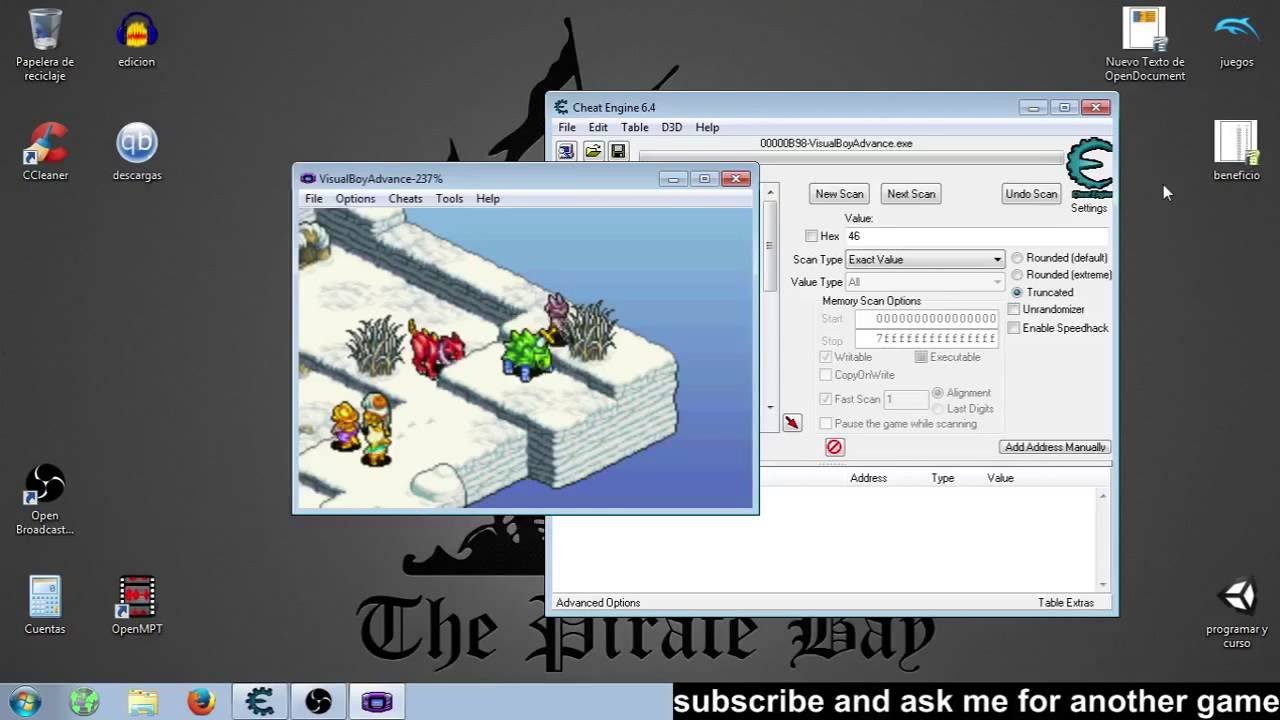1280x720 pixels.
Task: Open VisualBoyAdvance Options menu
Action: pyautogui.click(x=355, y=198)
